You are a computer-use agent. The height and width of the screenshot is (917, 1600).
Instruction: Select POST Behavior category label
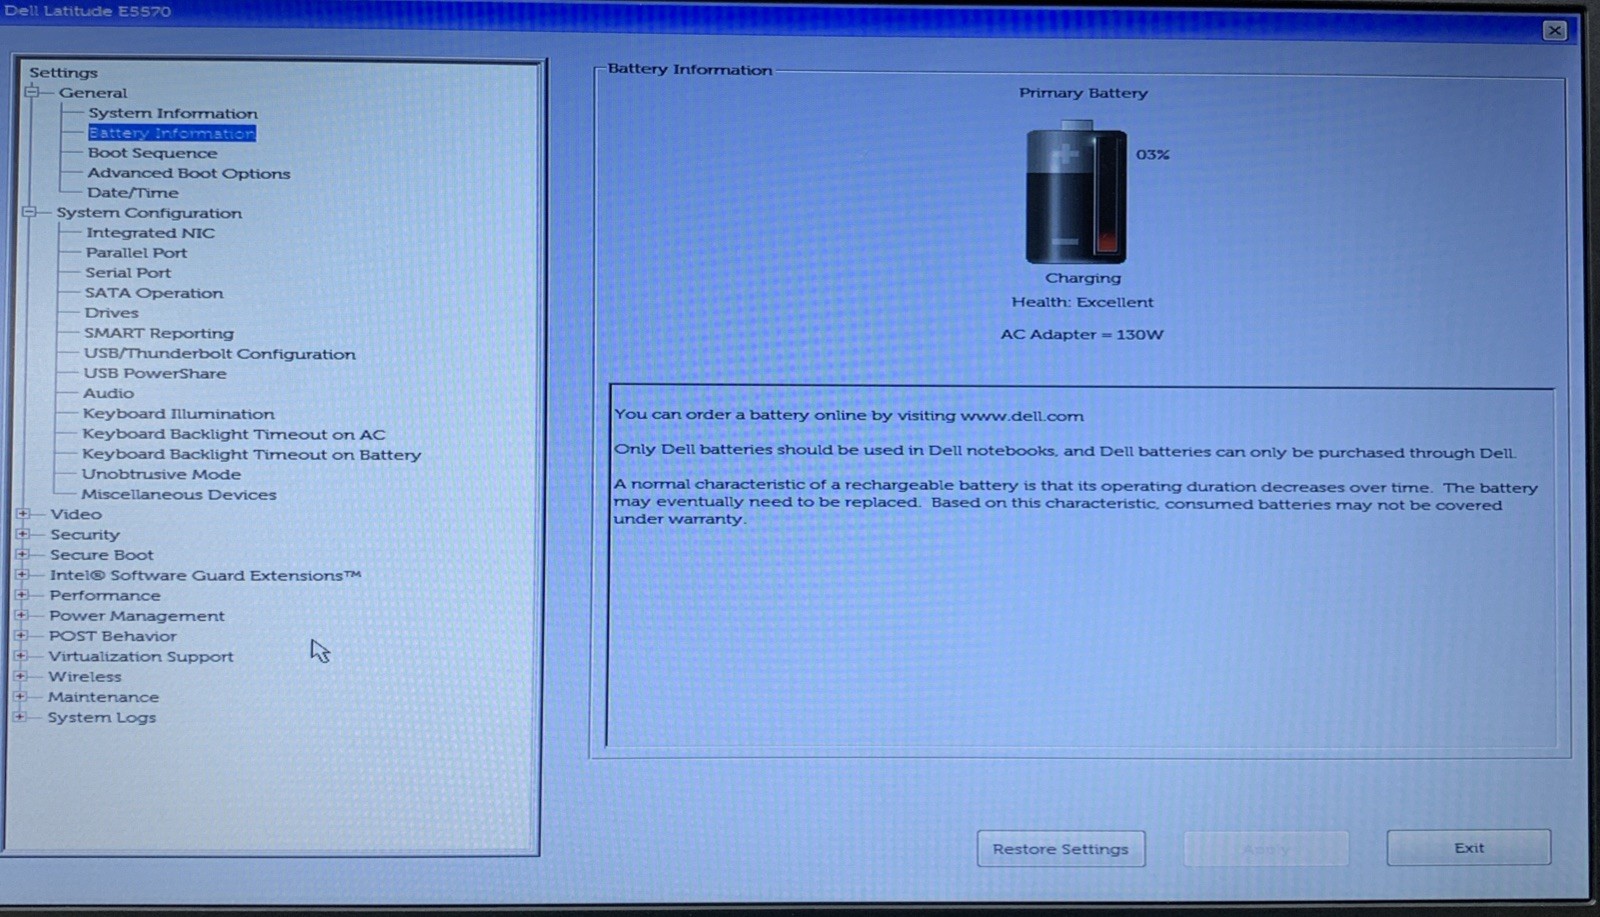click(113, 636)
